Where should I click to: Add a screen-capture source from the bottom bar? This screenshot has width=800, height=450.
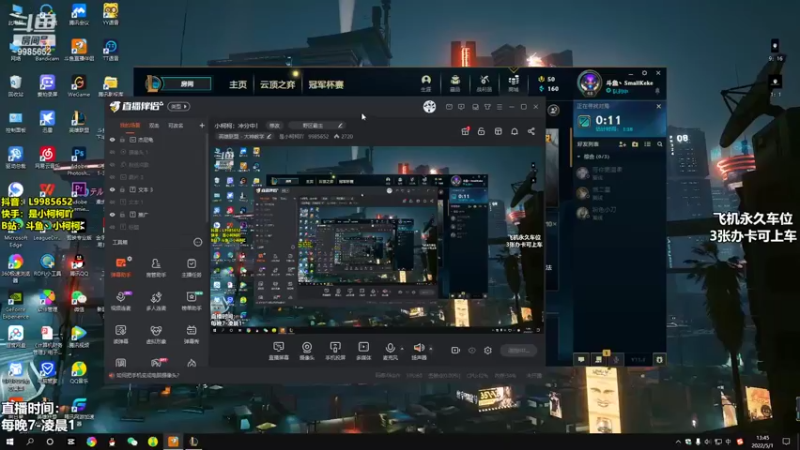coord(279,351)
